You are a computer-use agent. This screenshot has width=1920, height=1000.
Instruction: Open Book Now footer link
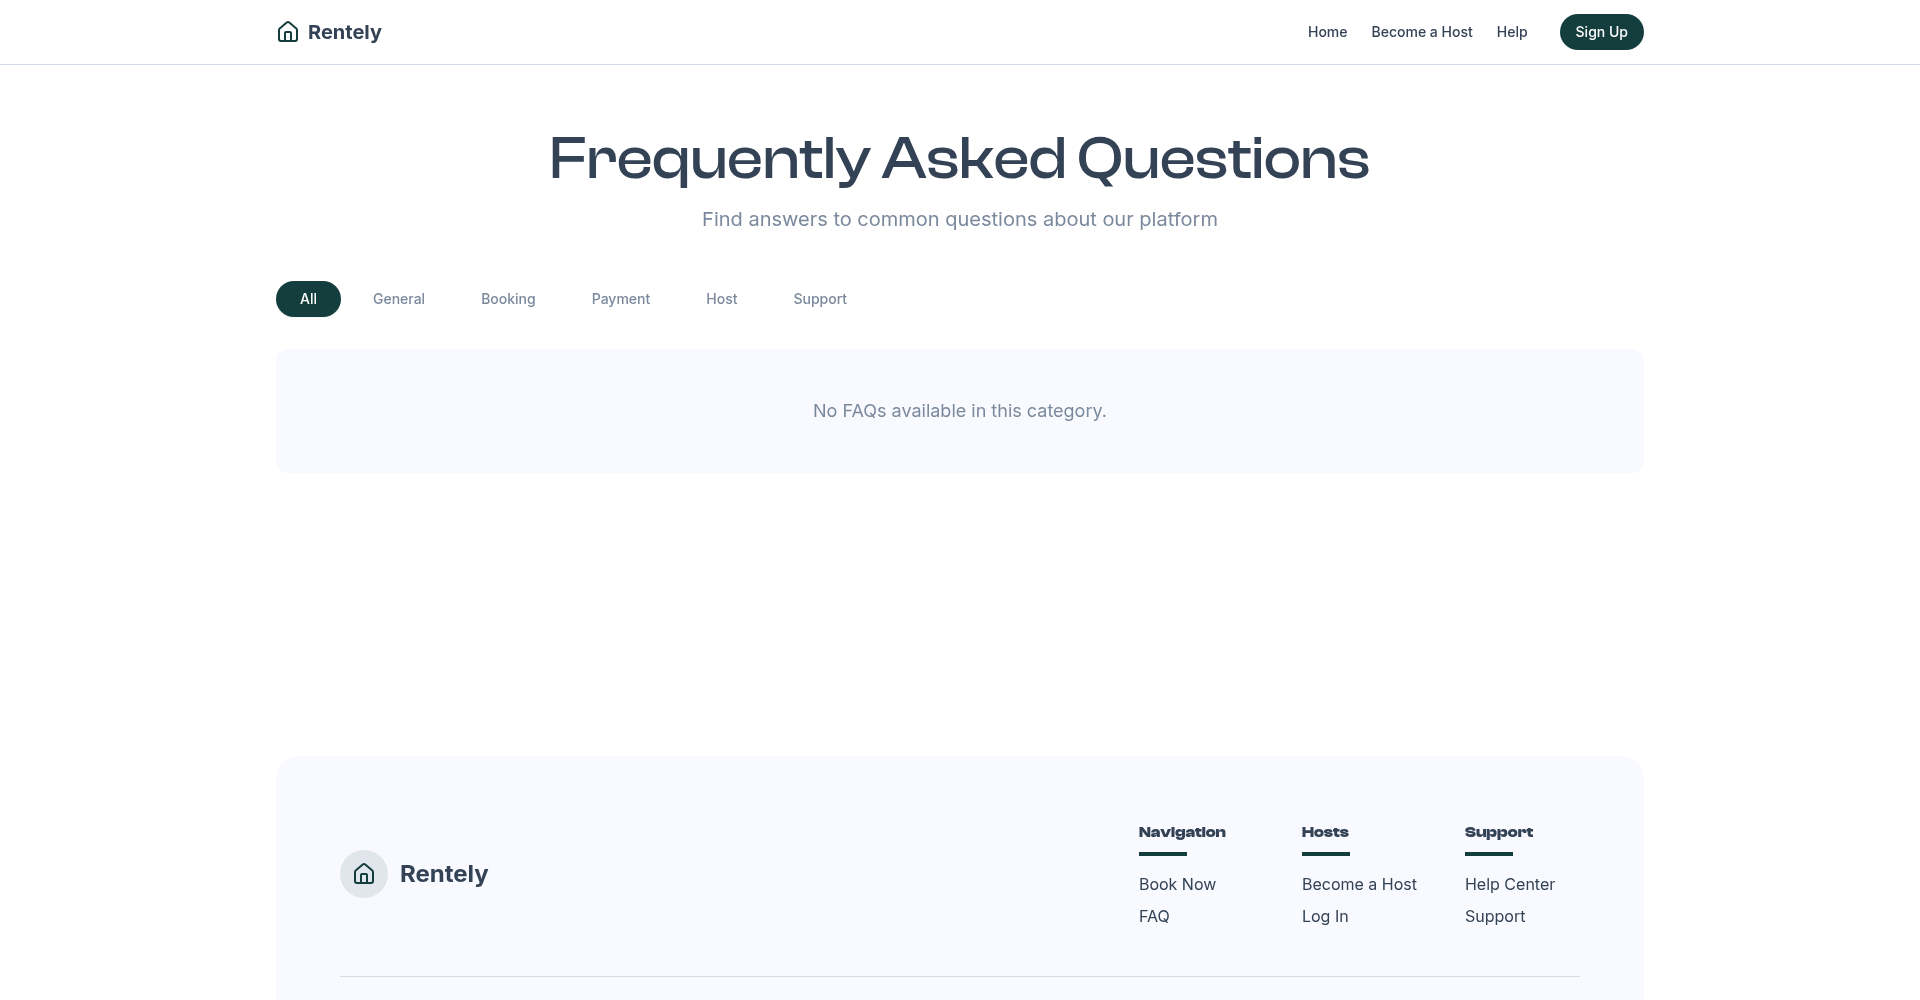pyautogui.click(x=1177, y=884)
